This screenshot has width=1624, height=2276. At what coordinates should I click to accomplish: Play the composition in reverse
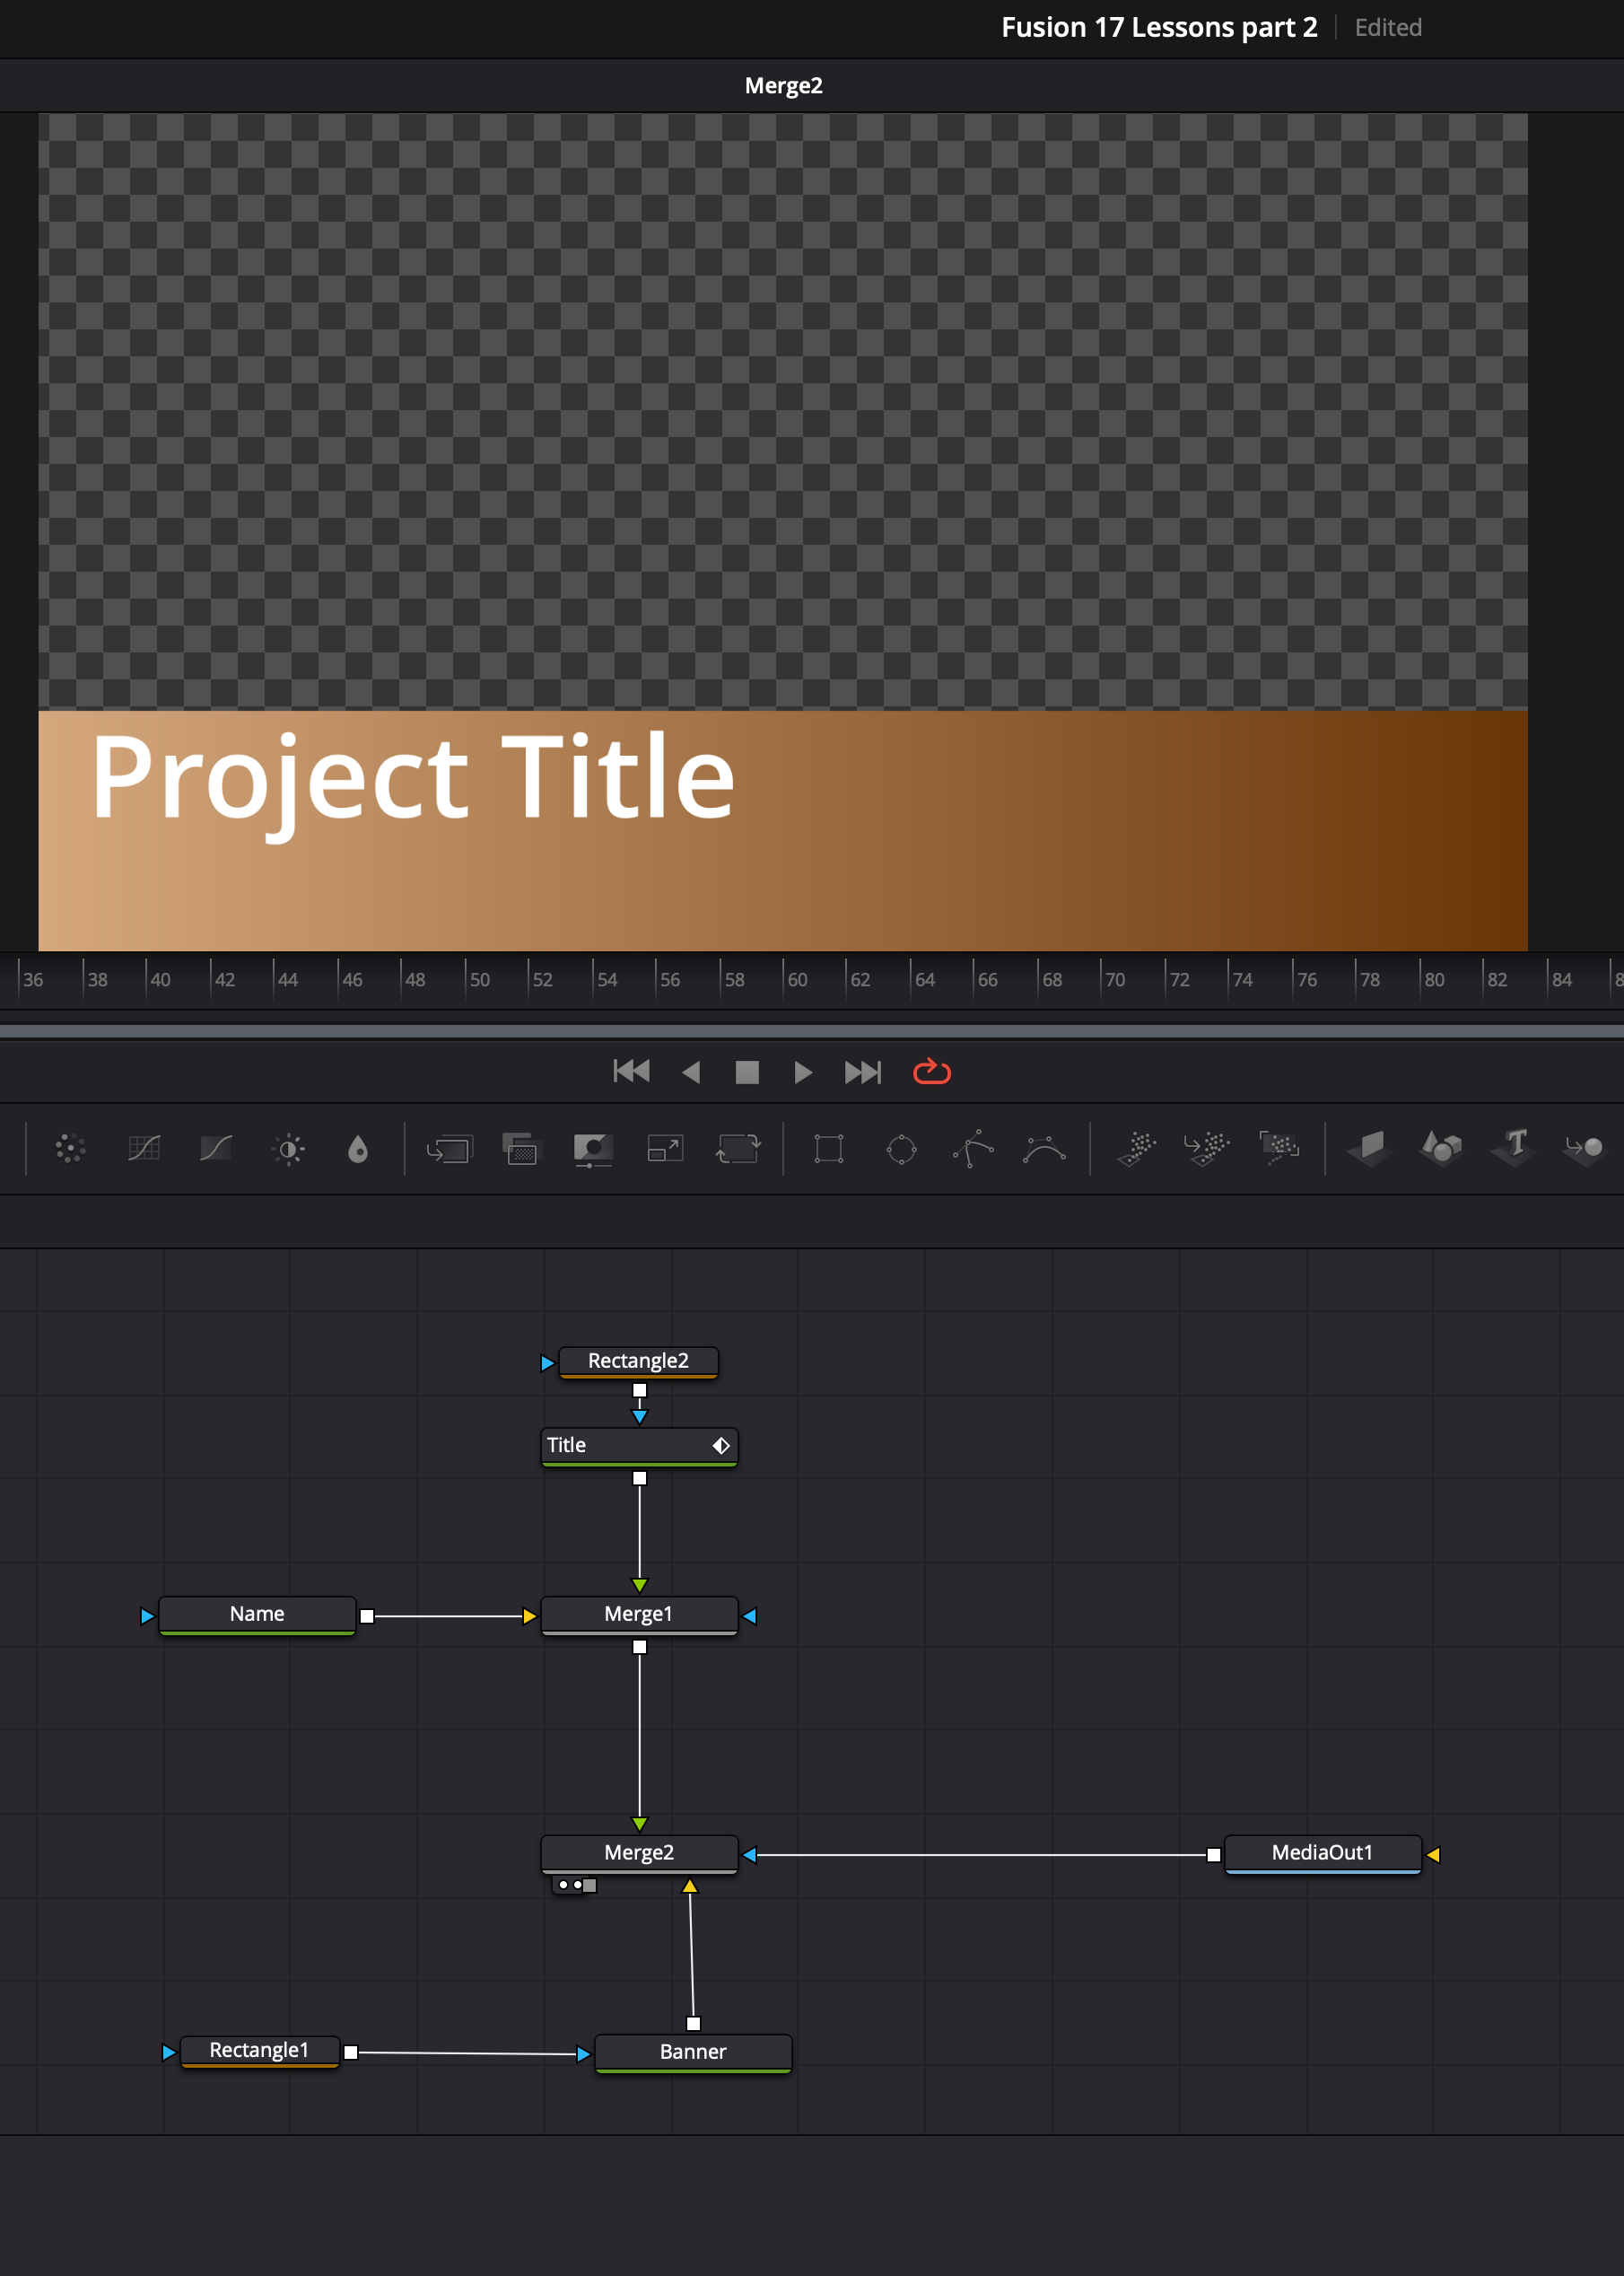691,1072
